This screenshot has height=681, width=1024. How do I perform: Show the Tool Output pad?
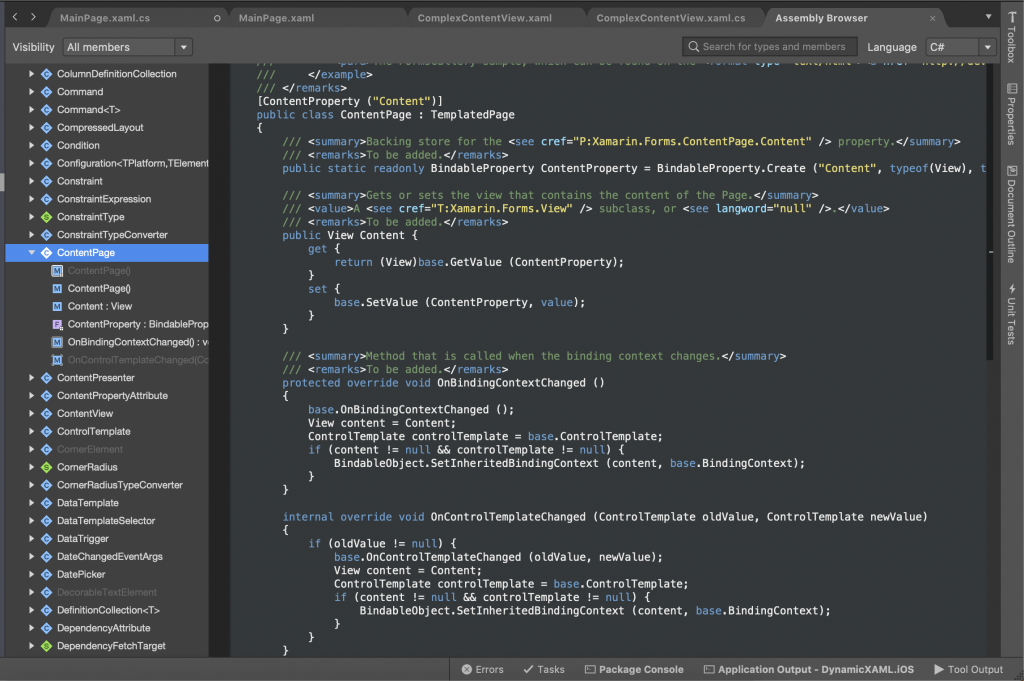point(968,669)
